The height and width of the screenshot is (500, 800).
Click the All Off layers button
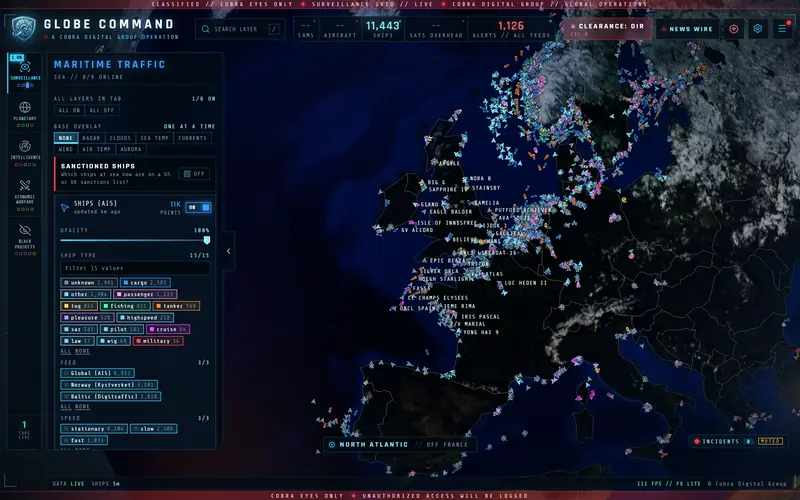[x=102, y=110]
